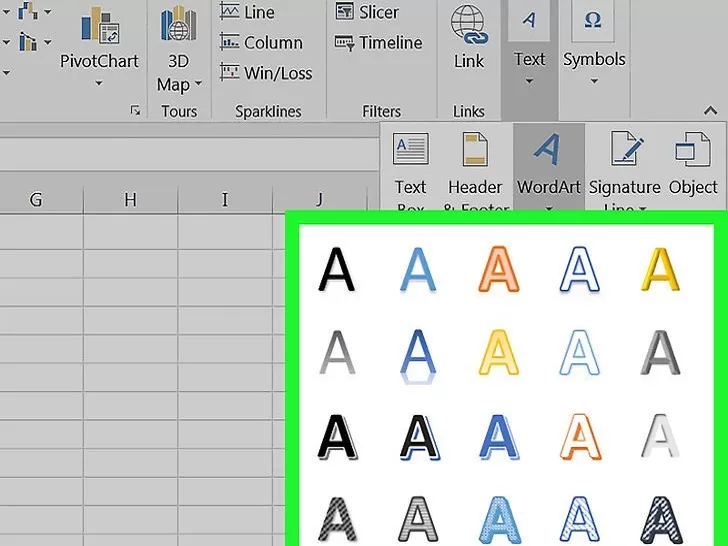Image resolution: width=728 pixels, height=546 pixels.
Task: Choose the orange outlined WordArt style
Action: click(x=580, y=436)
